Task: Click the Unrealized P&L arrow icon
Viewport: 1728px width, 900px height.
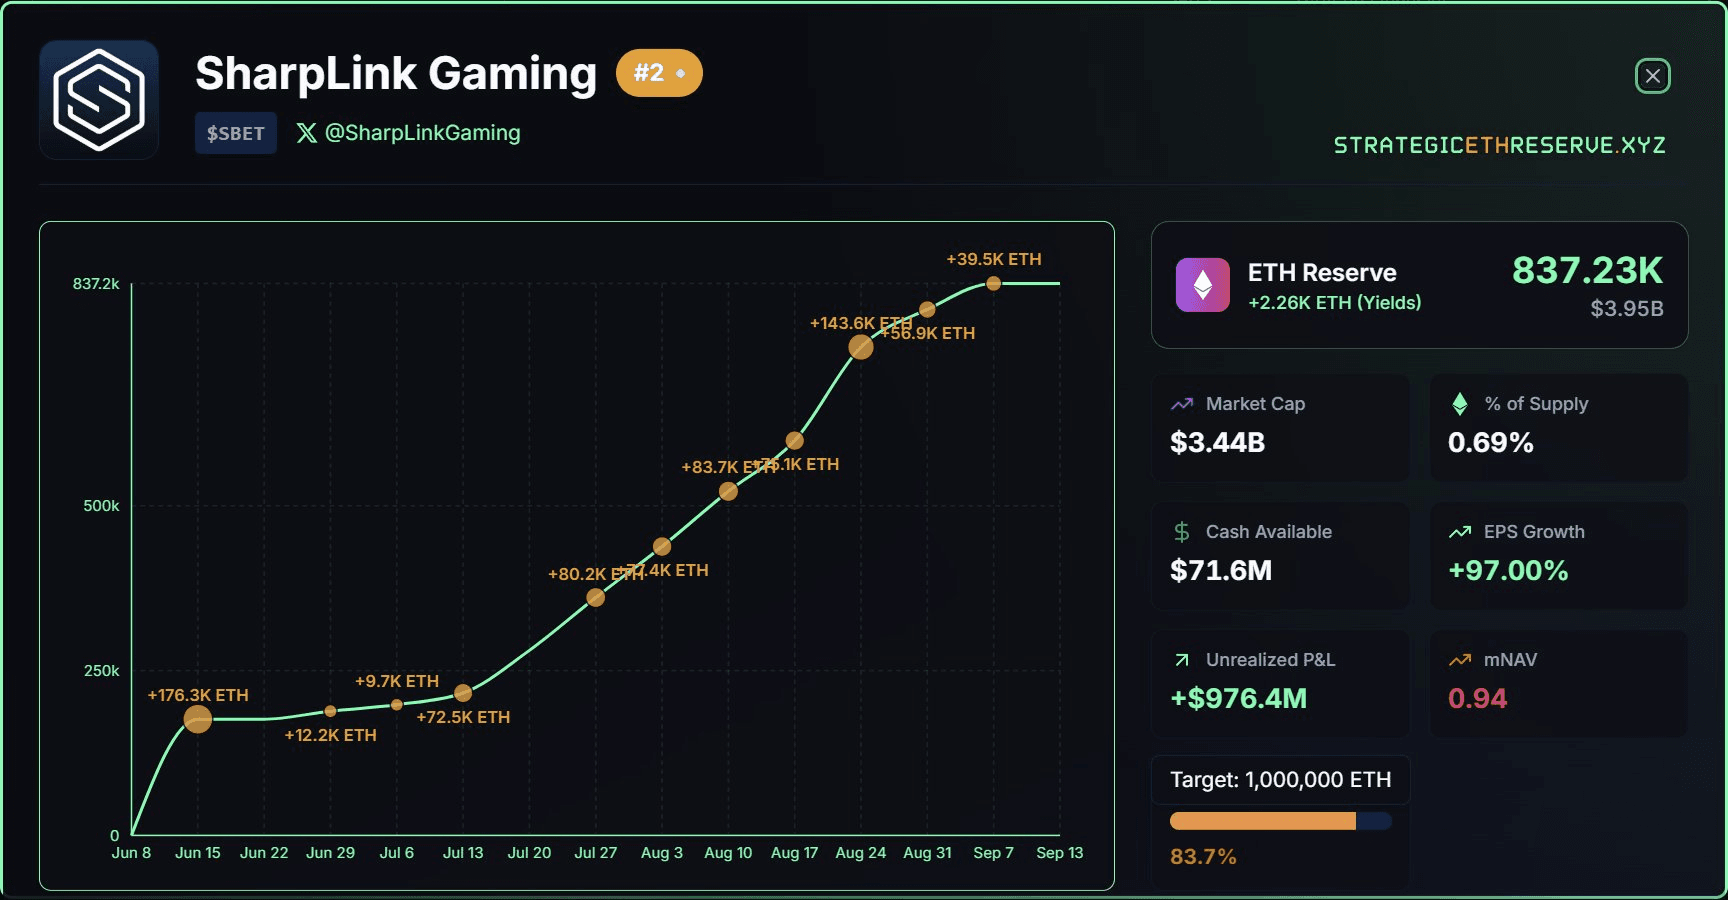Action: pos(1182,660)
